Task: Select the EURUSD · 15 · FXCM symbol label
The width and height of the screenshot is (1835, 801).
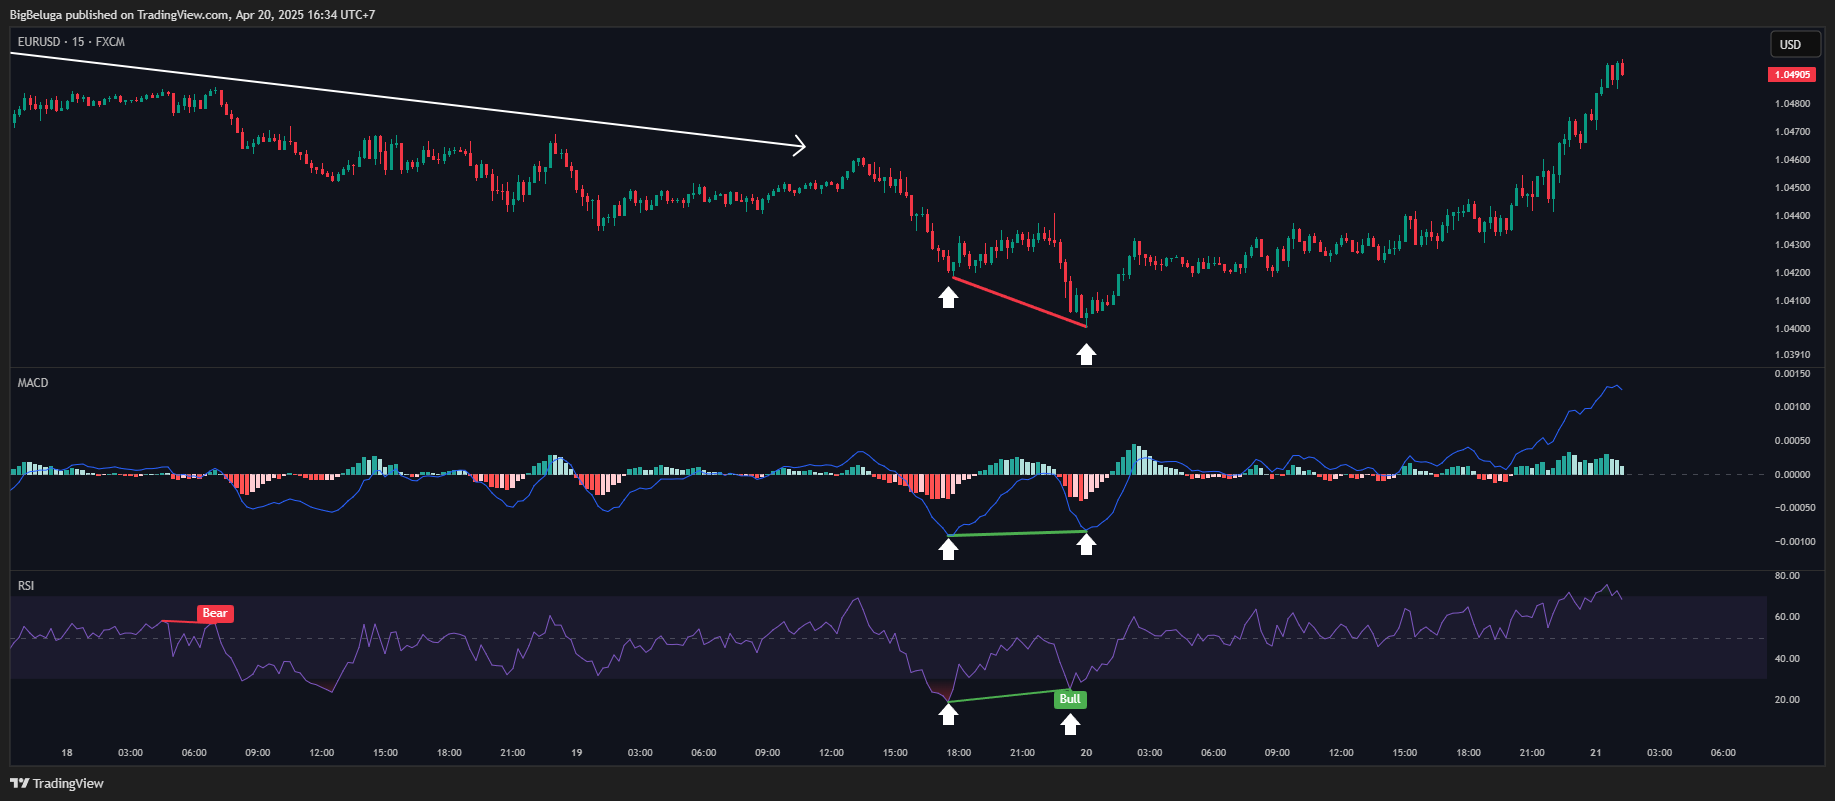Action: tap(71, 42)
